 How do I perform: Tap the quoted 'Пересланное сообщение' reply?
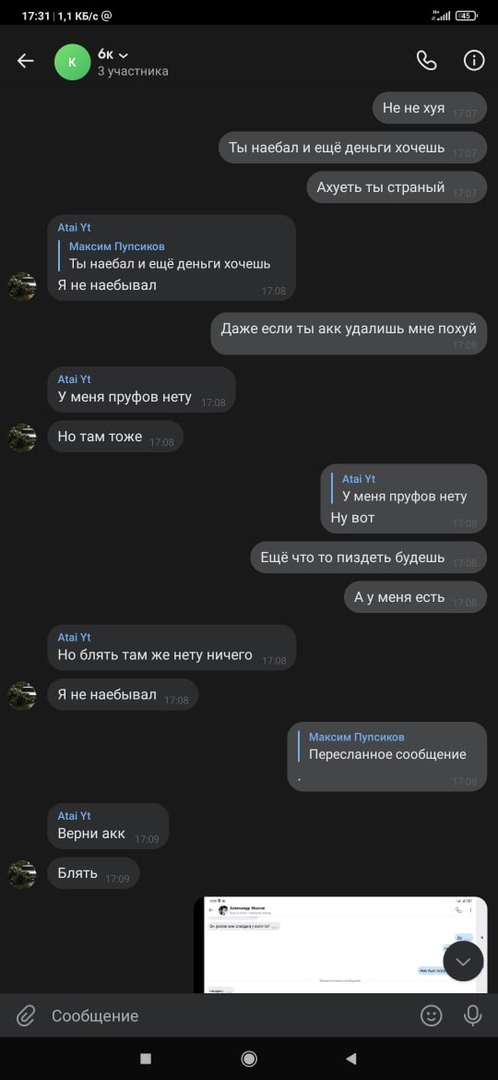[x=386, y=746]
